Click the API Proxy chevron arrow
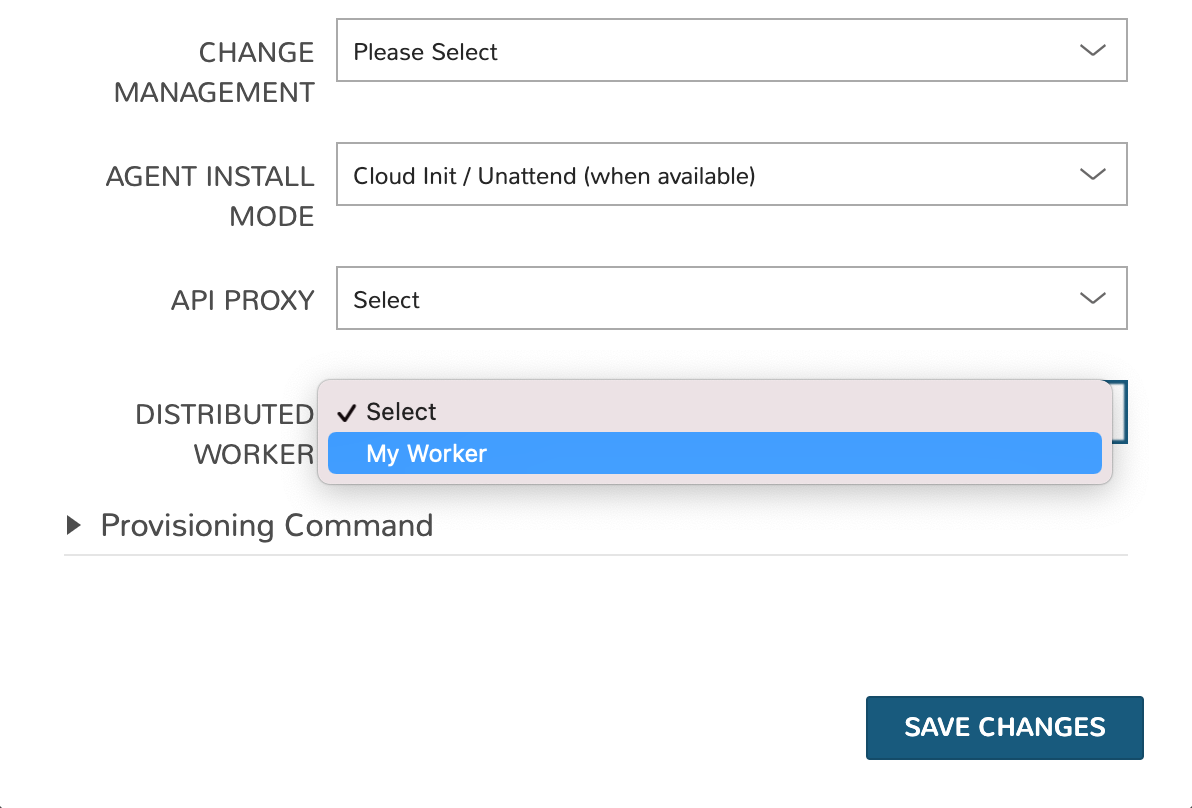This screenshot has height=808, width=1192. click(1092, 299)
